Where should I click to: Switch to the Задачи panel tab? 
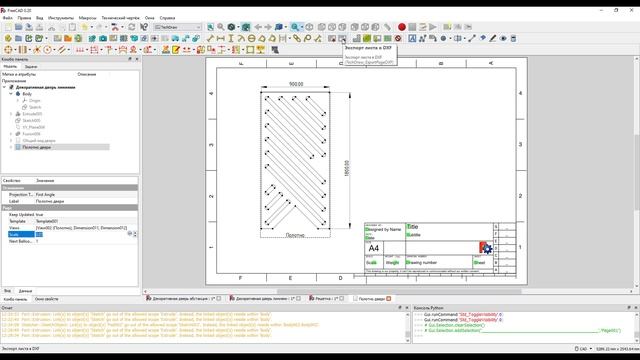31,67
